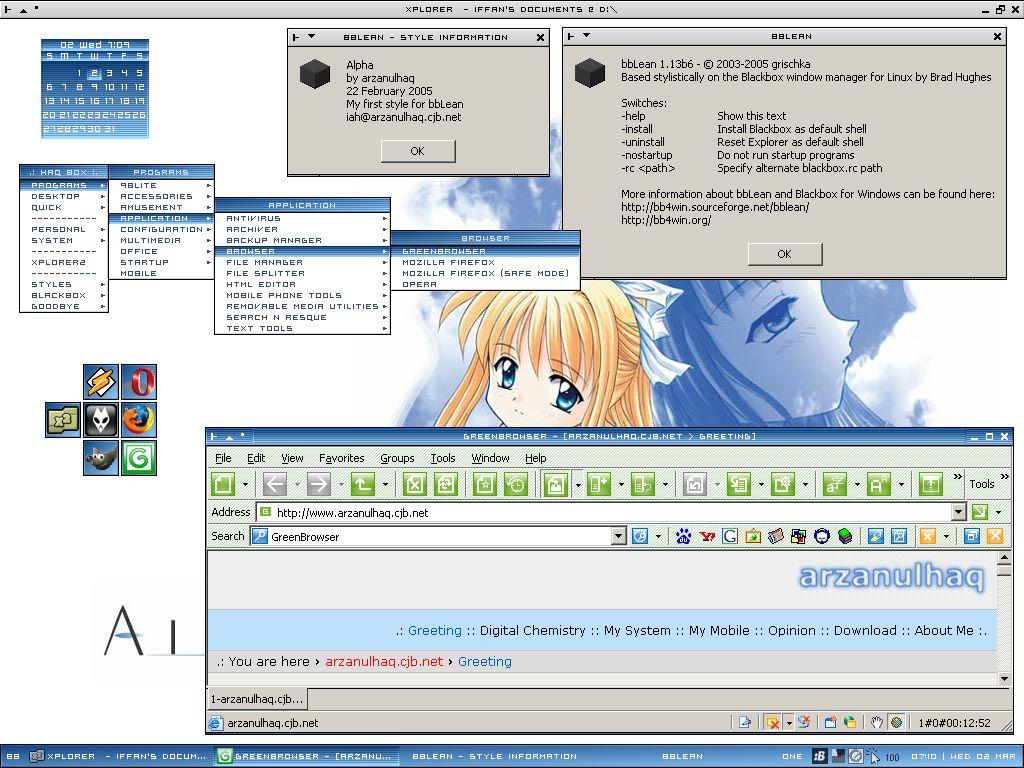Click the B tray icon in bottom taskbar
1024x768 pixels.
(819, 756)
